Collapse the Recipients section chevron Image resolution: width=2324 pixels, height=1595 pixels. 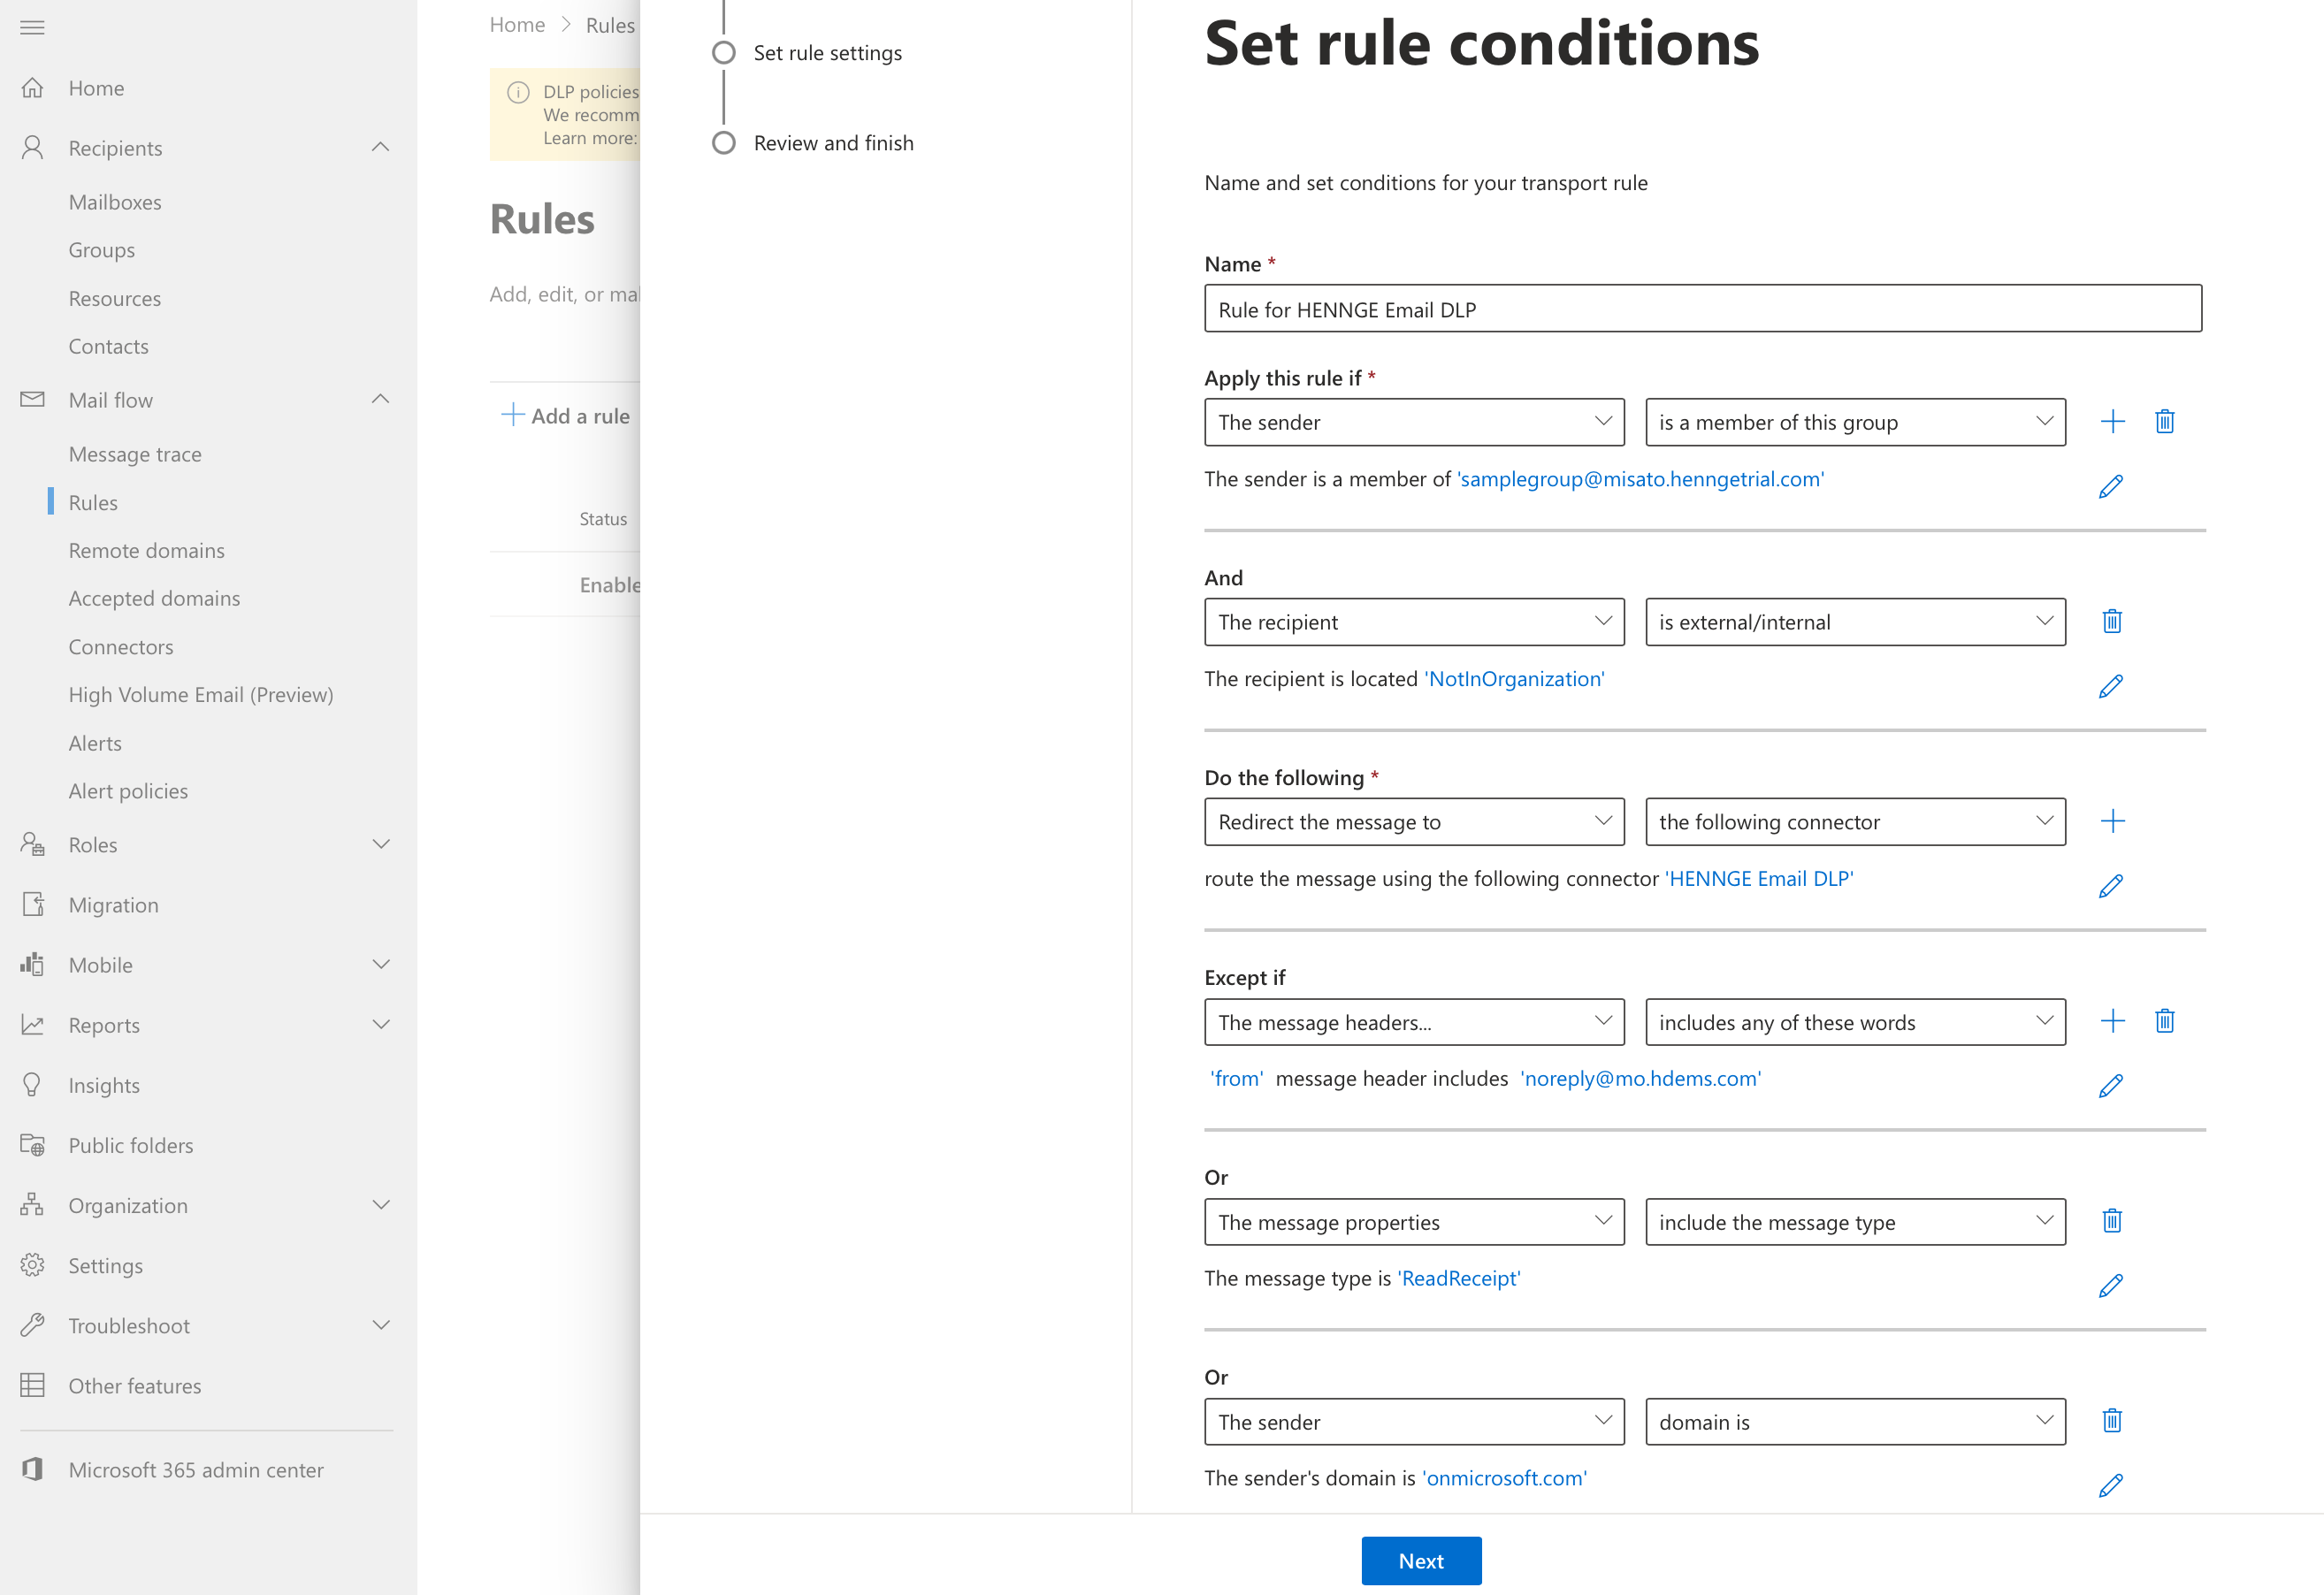[380, 147]
